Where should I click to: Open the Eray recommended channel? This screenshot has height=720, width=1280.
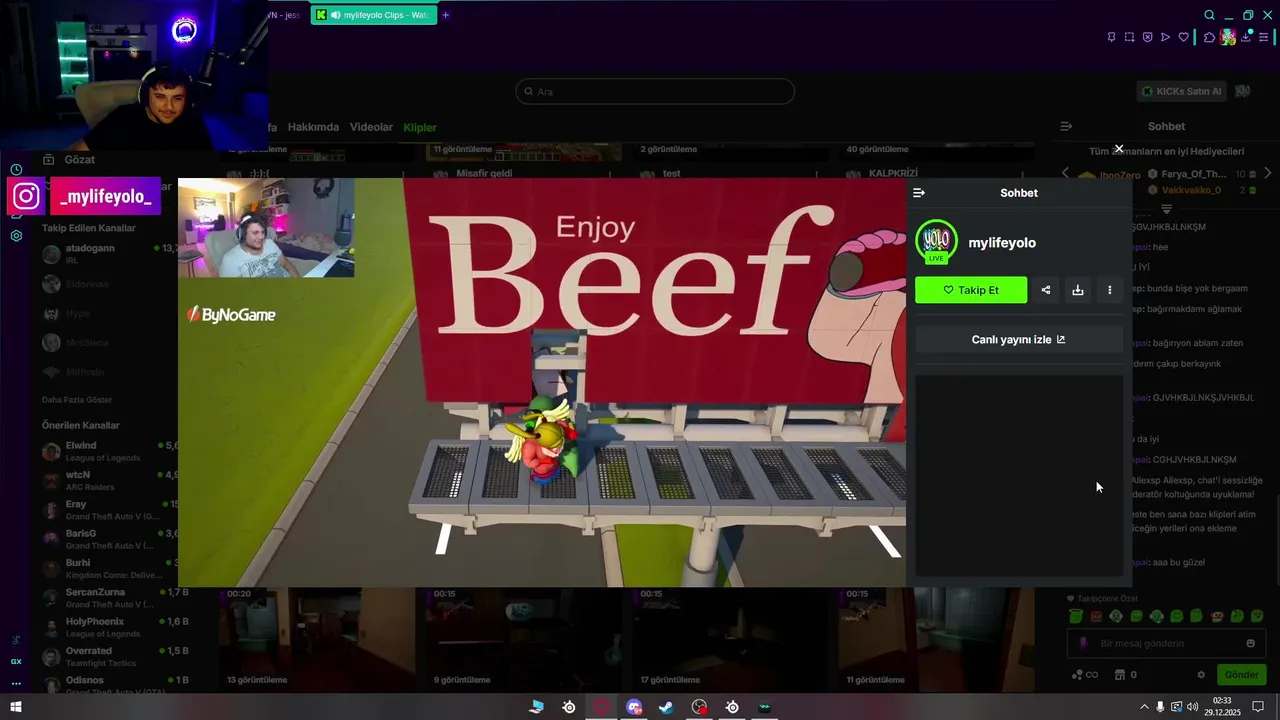point(108,510)
